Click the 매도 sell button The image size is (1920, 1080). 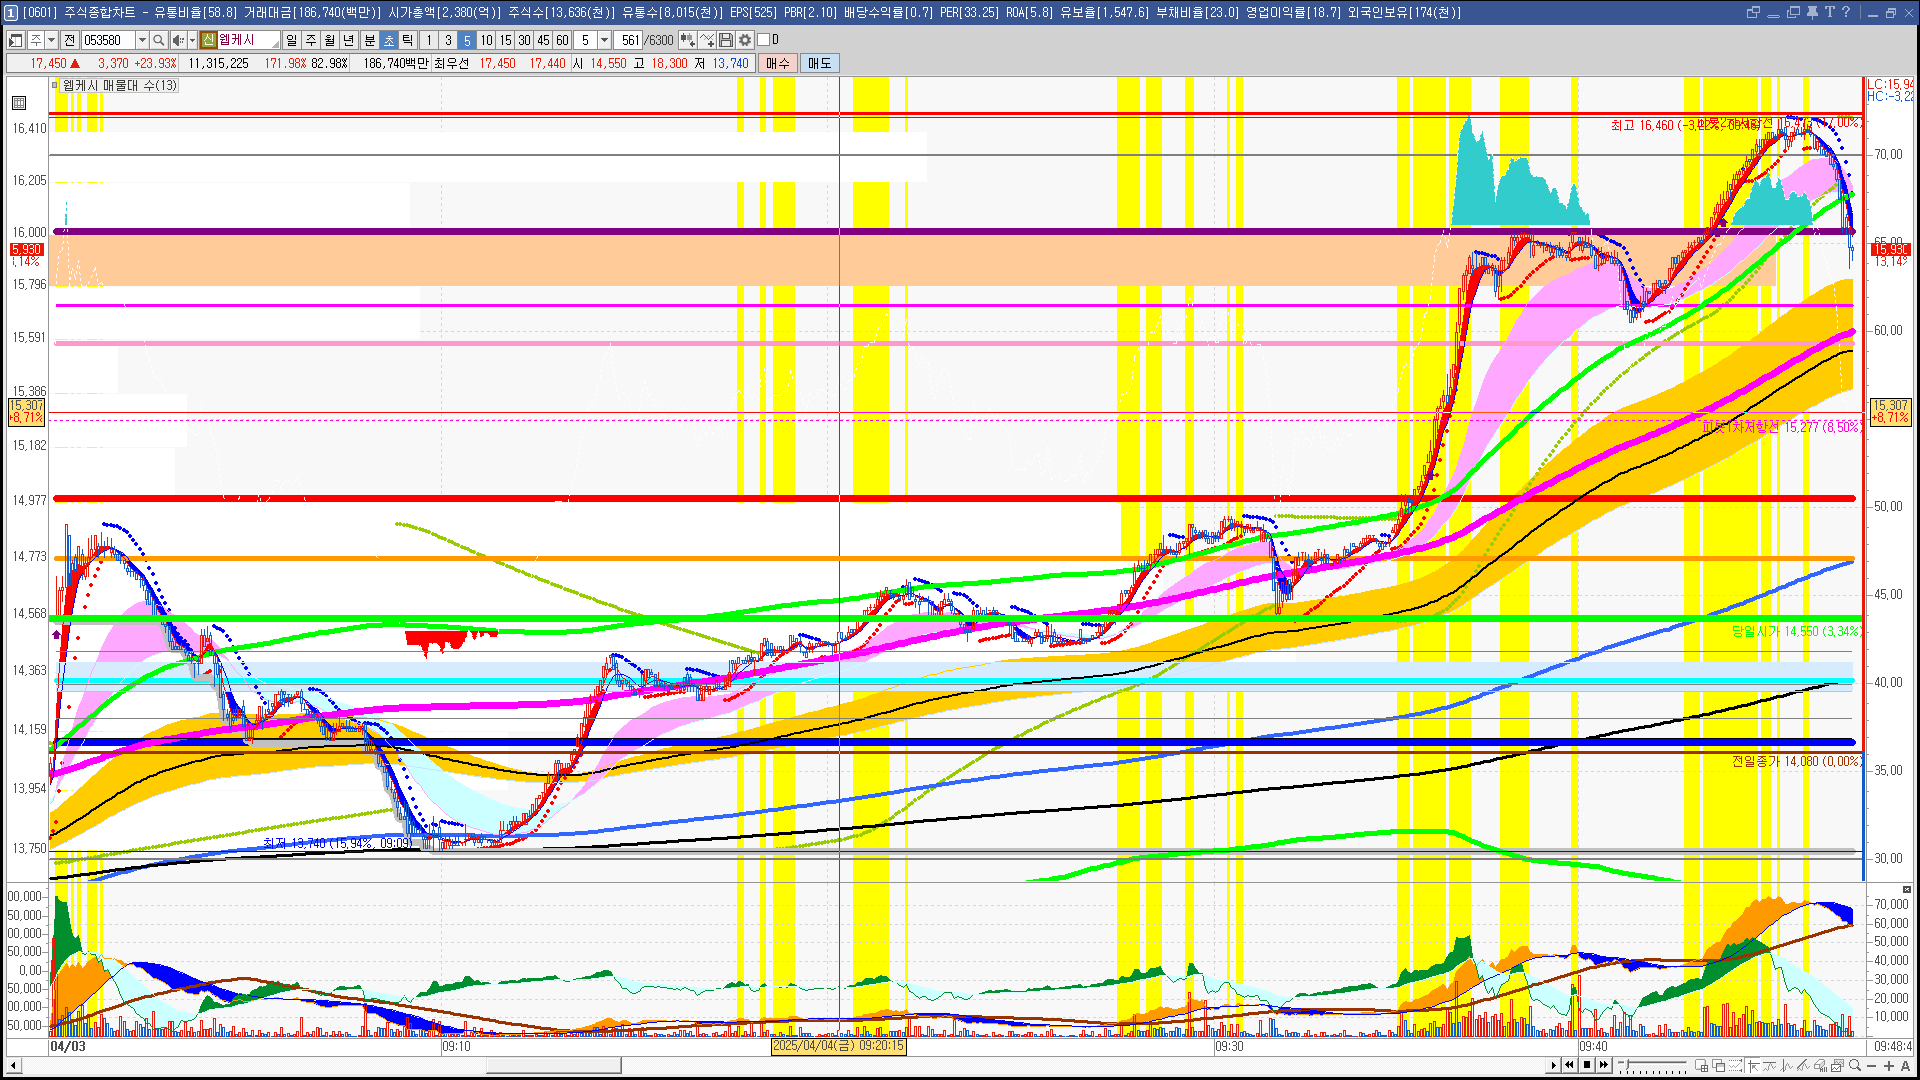pyautogui.click(x=819, y=63)
